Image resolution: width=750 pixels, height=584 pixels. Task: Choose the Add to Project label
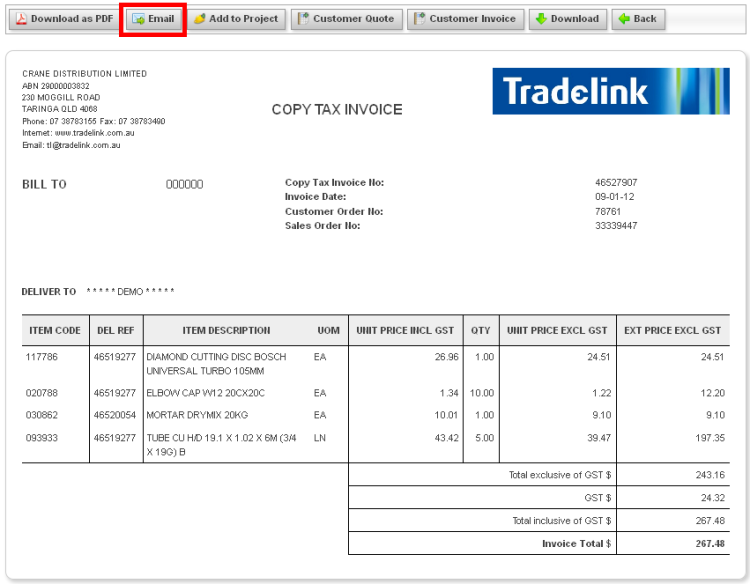(x=243, y=19)
